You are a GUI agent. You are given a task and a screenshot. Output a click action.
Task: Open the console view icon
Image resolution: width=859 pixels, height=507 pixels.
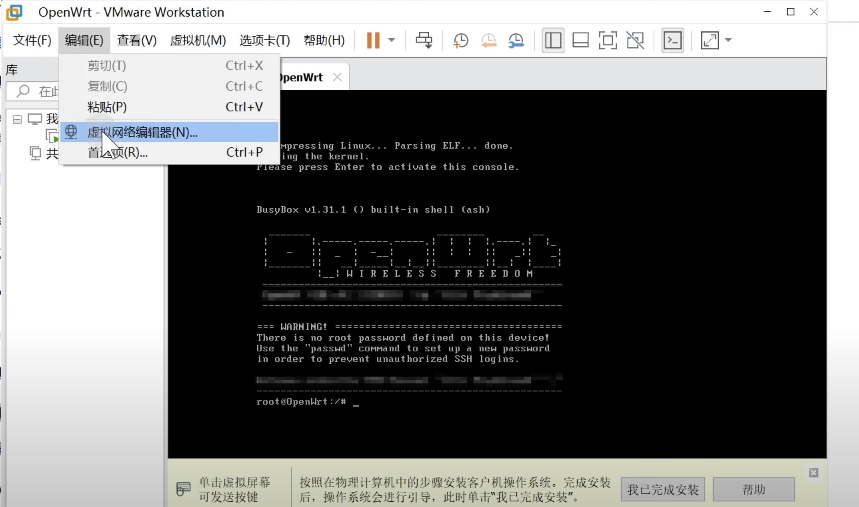pos(673,40)
